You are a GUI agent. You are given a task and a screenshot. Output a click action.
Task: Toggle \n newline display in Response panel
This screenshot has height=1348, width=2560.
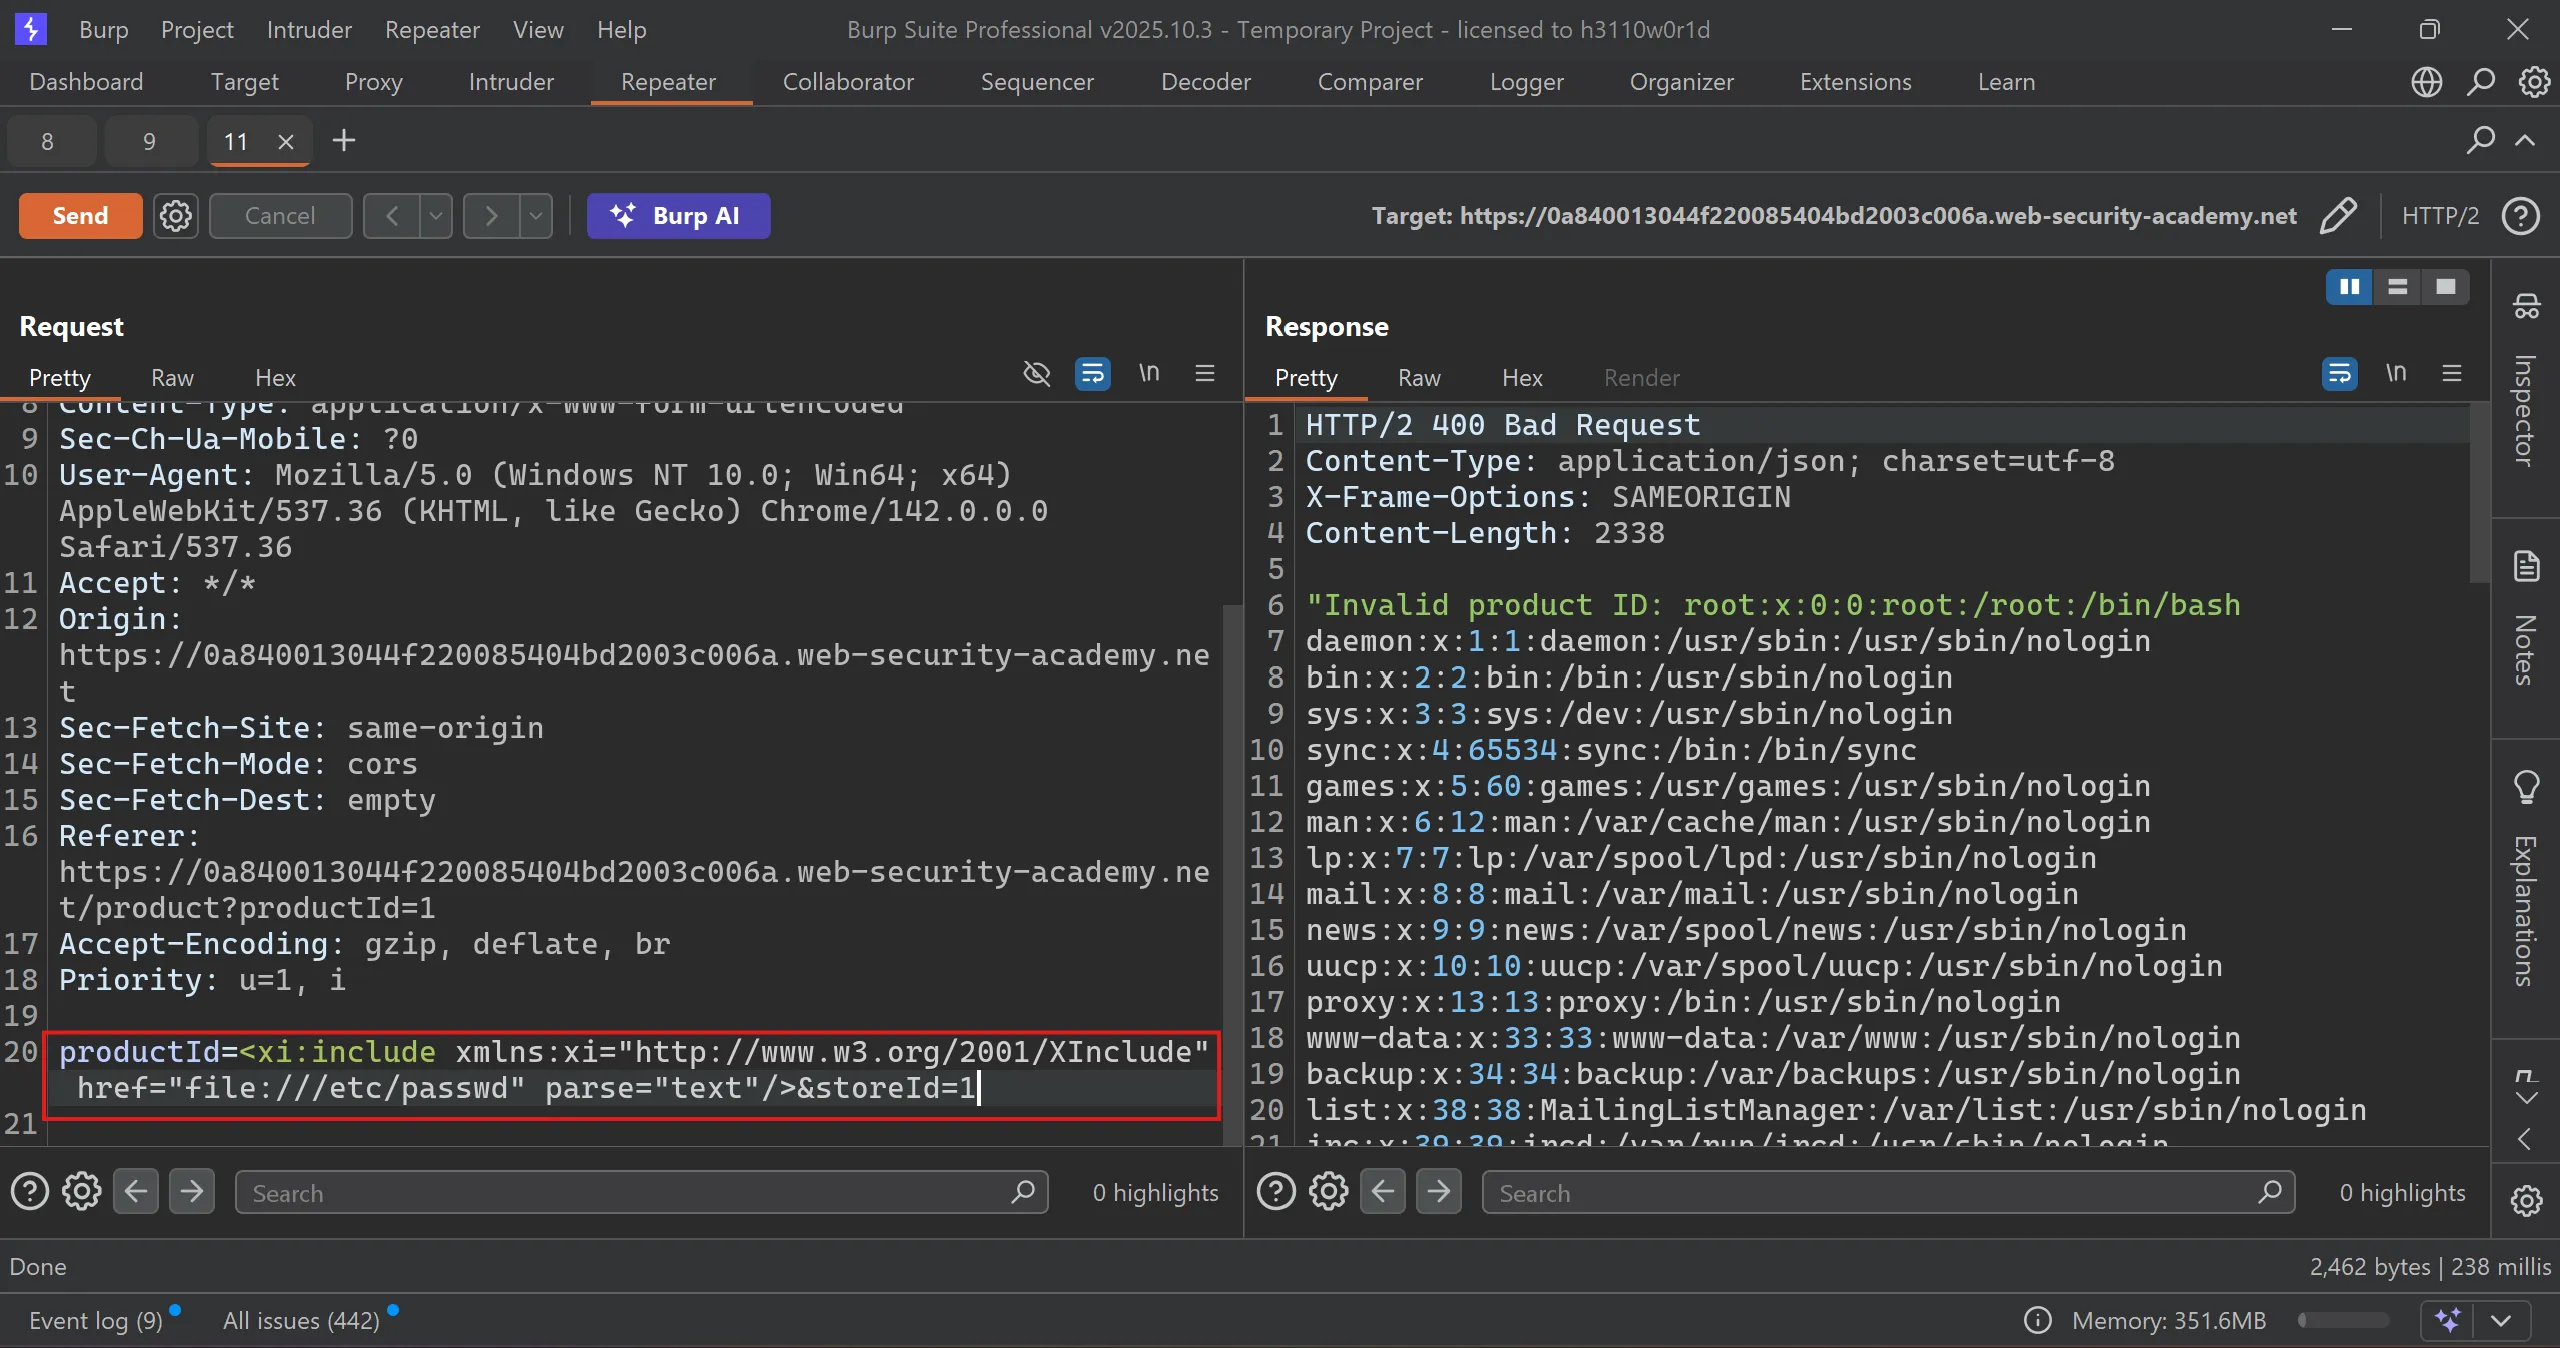pos(2395,374)
